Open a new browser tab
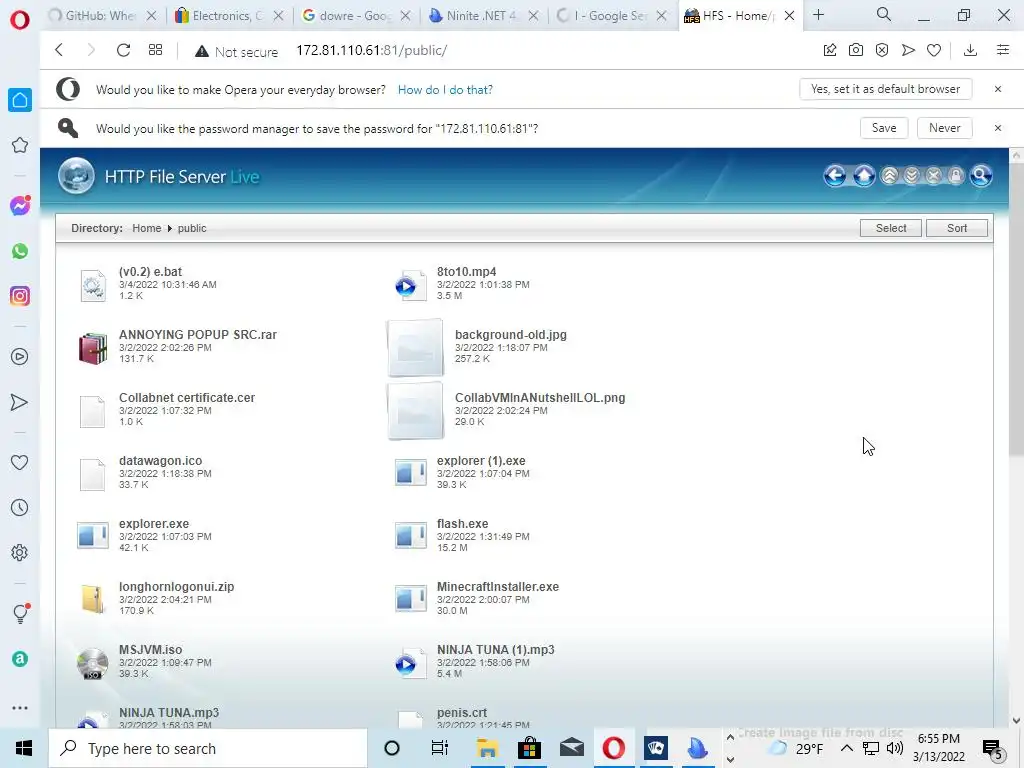 (818, 15)
